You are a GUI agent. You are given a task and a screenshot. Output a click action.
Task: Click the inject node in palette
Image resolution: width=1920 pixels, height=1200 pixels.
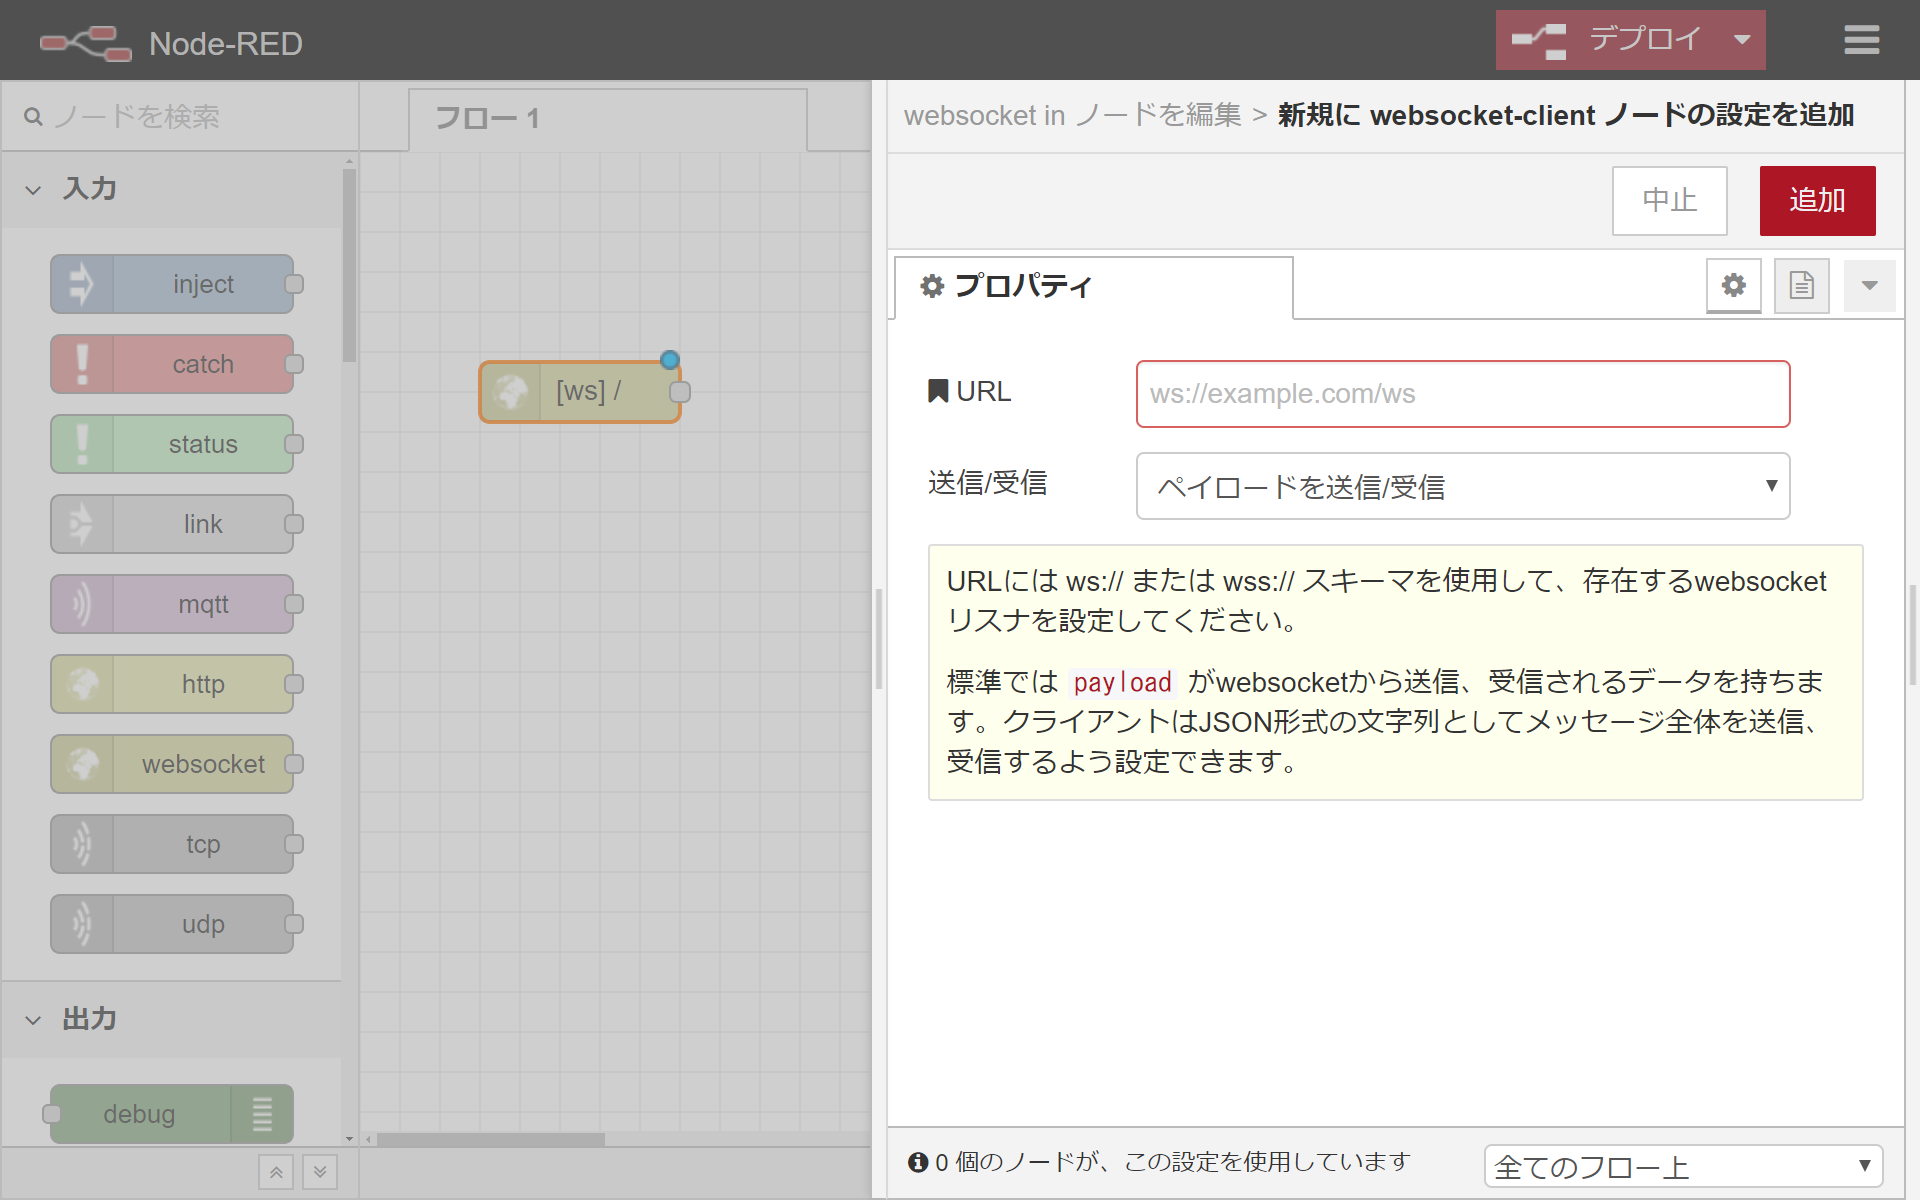[x=172, y=284]
